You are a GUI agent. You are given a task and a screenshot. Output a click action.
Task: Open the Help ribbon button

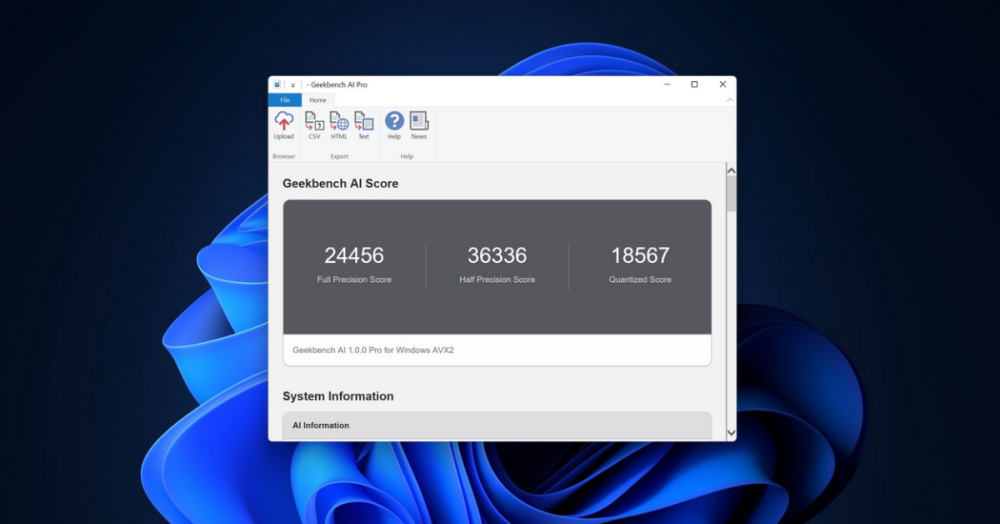(394, 126)
